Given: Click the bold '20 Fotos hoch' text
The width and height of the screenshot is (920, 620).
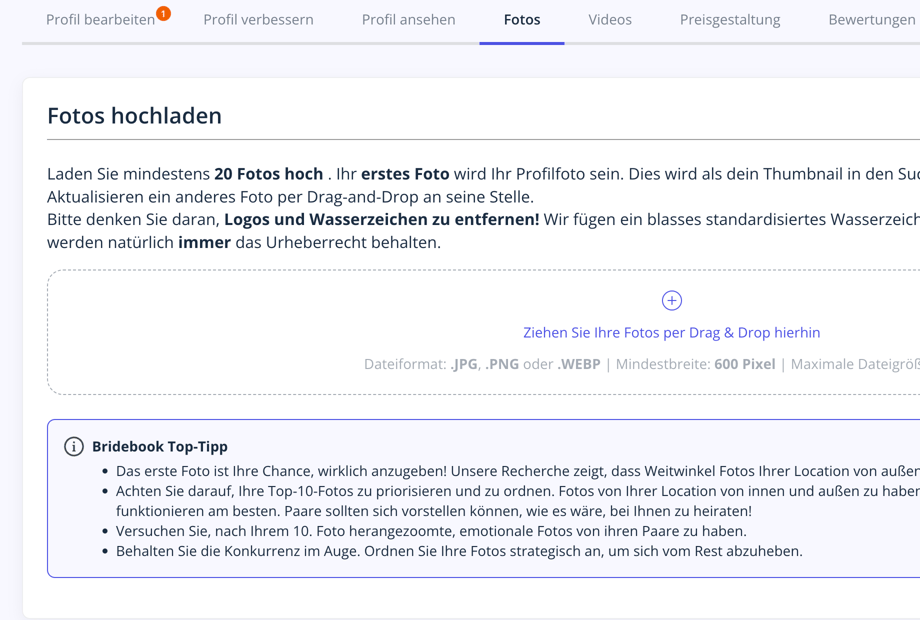Looking at the screenshot, I should pos(268,174).
